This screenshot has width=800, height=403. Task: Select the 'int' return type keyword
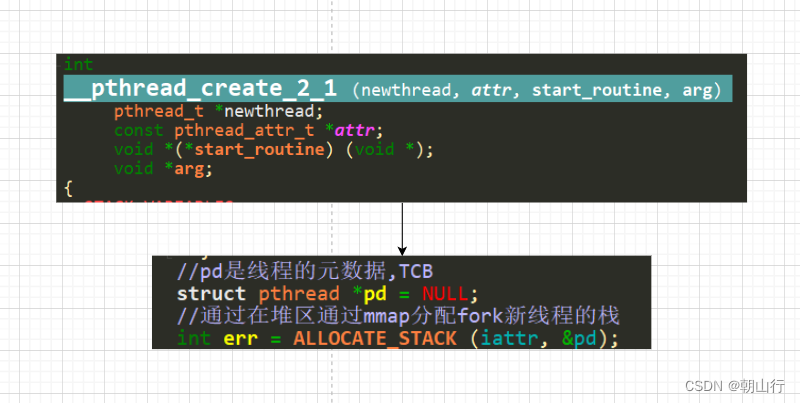click(x=79, y=65)
